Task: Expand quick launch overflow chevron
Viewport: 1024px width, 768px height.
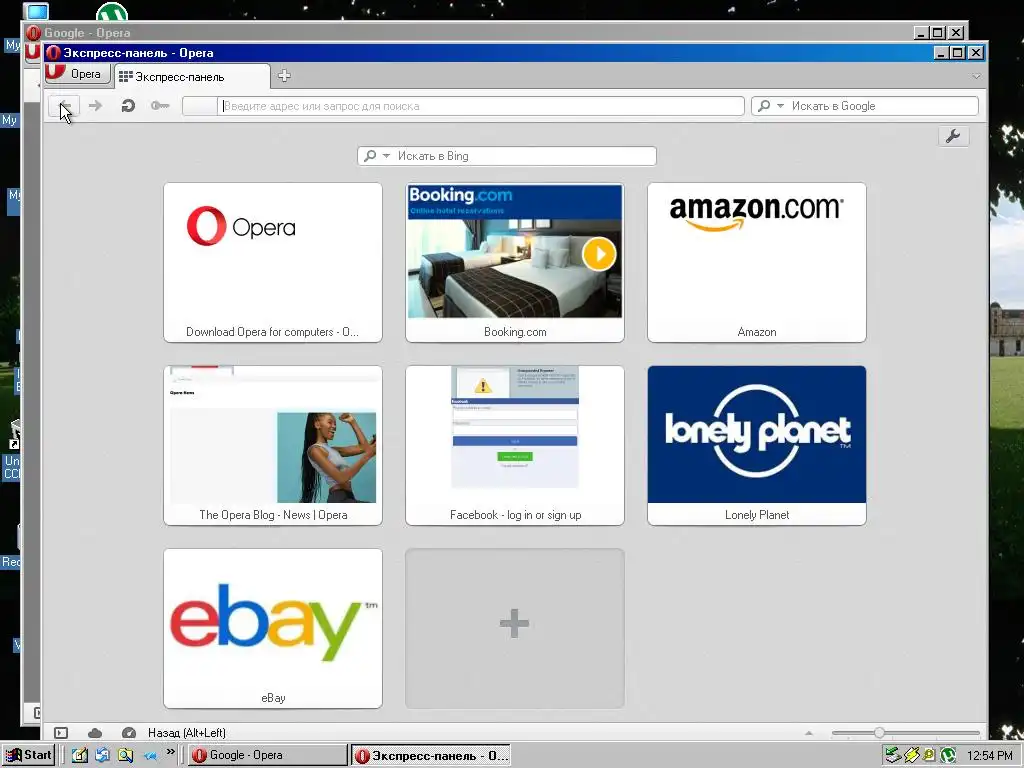Action: pos(170,752)
